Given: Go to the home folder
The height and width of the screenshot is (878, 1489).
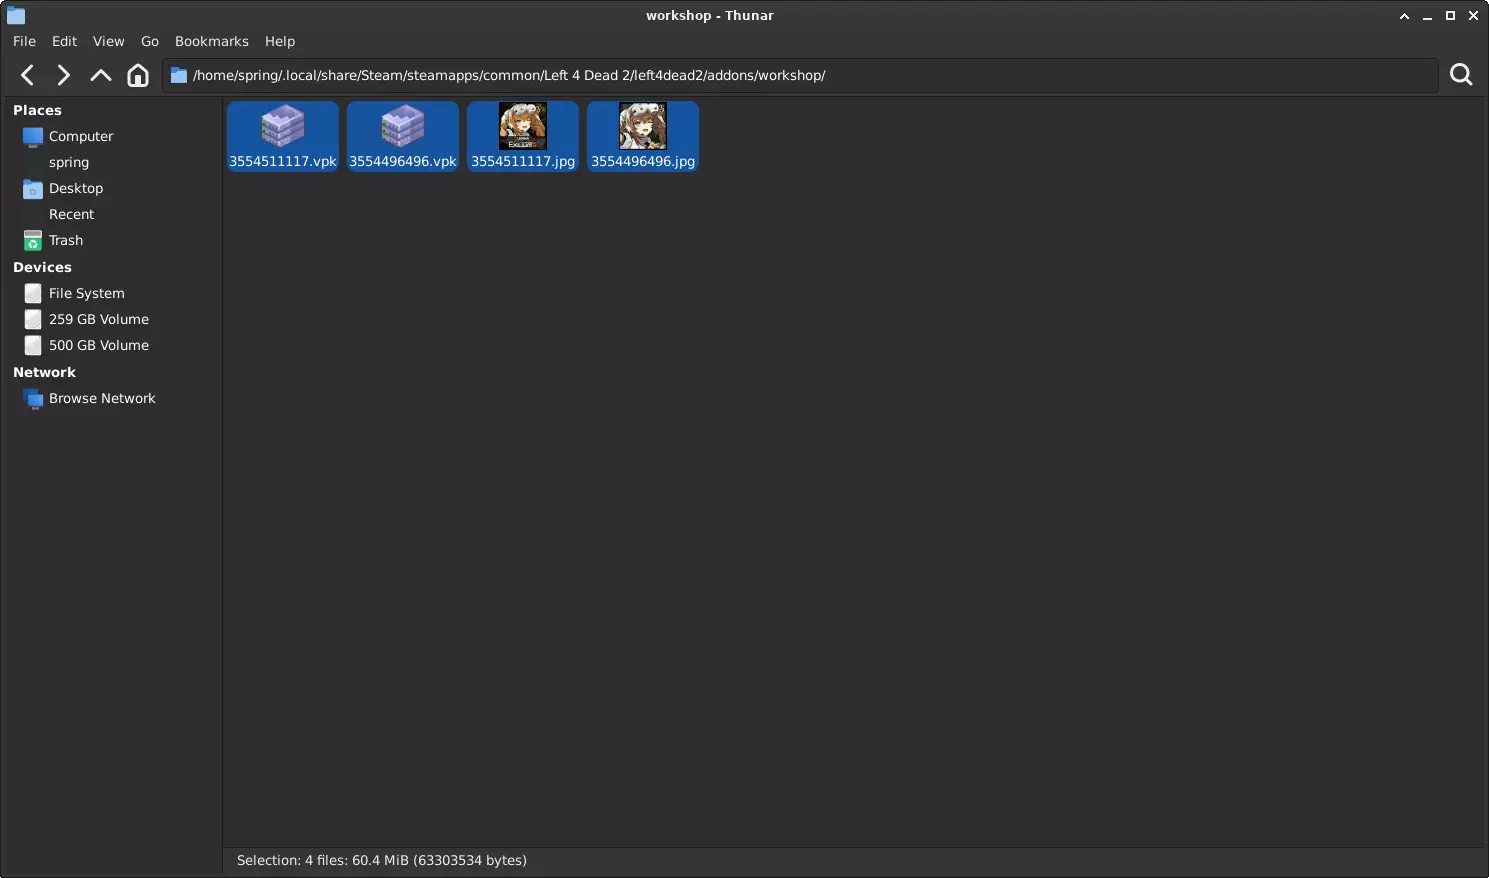Looking at the screenshot, I should click(x=138, y=75).
